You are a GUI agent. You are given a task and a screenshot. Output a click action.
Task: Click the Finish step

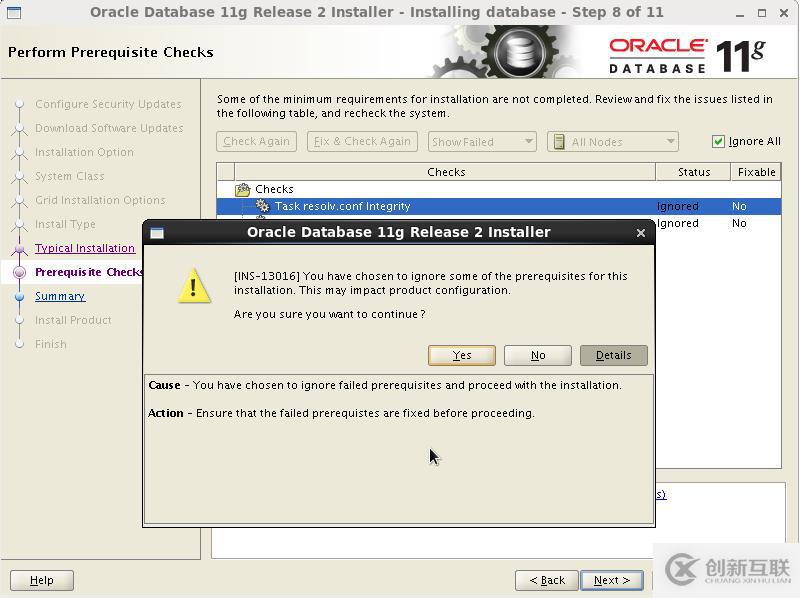click(51, 344)
